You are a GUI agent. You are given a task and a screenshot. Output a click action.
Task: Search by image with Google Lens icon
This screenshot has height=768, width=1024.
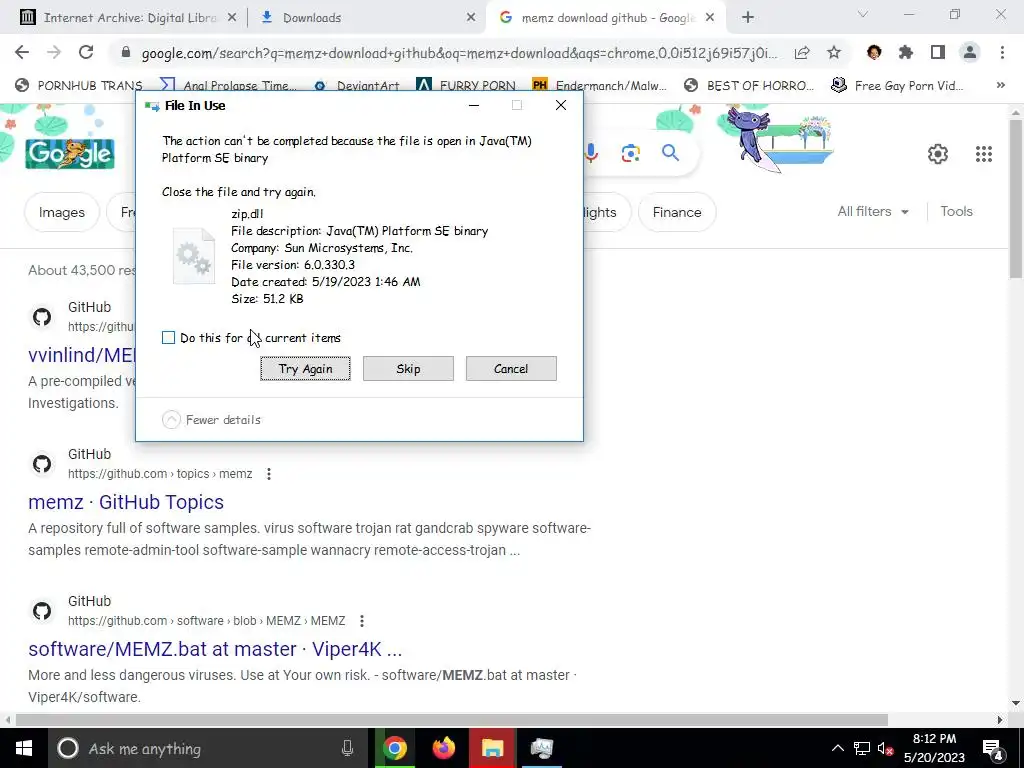pos(630,153)
